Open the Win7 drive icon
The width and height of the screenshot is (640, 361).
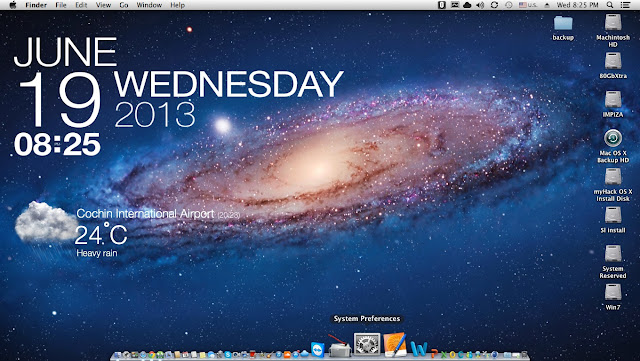point(613,292)
